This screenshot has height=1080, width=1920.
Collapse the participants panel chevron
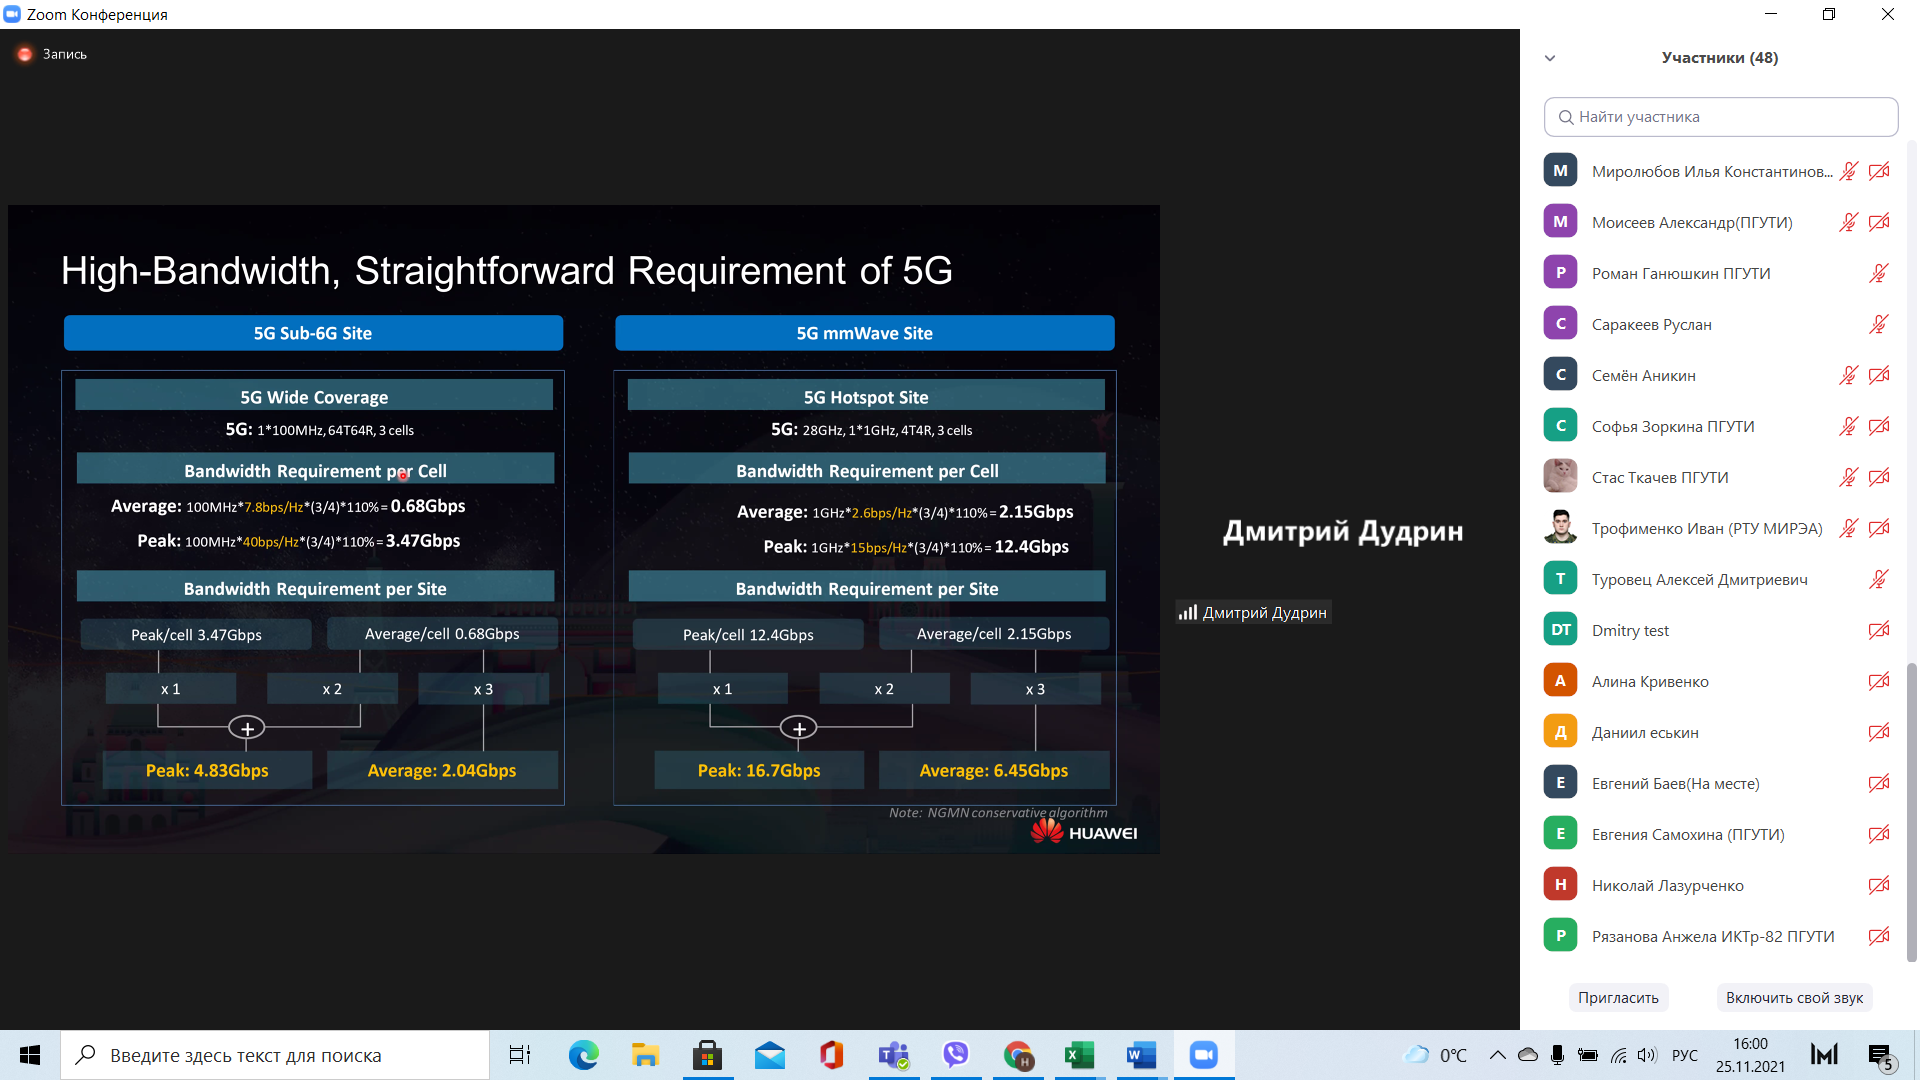[1550, 58]
